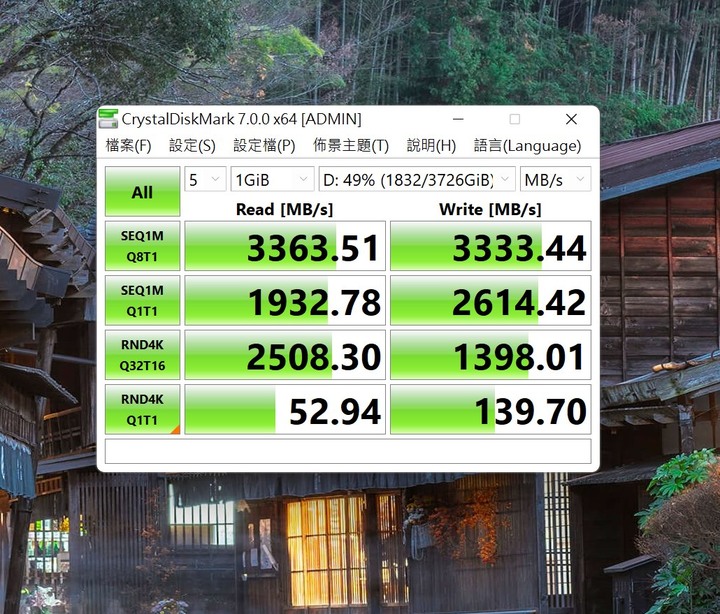The image size is (720, 614).
Task: Open the D: 49% drive selection dropdown
Action: pyautogui.click(x=417, y=179)
